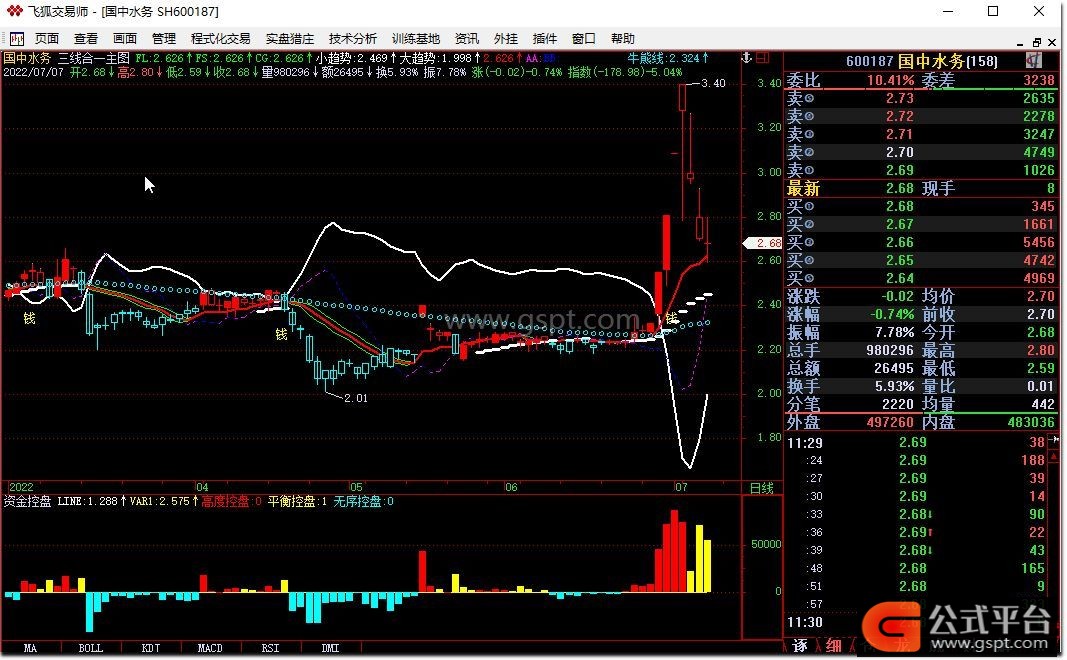Image resolution: width=1067 pixels, height=660 pixels.
Task: Open the 技术分析 menu
Action: (352, 39)
